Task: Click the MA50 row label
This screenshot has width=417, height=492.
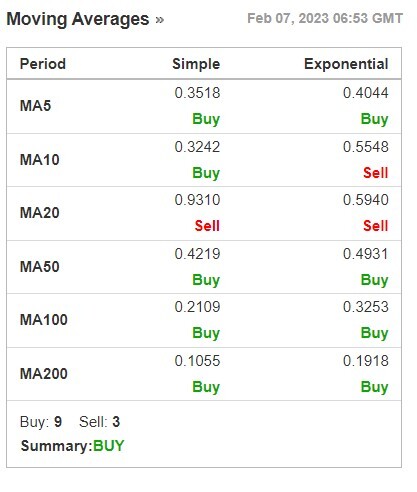Action: click(40, 267)
